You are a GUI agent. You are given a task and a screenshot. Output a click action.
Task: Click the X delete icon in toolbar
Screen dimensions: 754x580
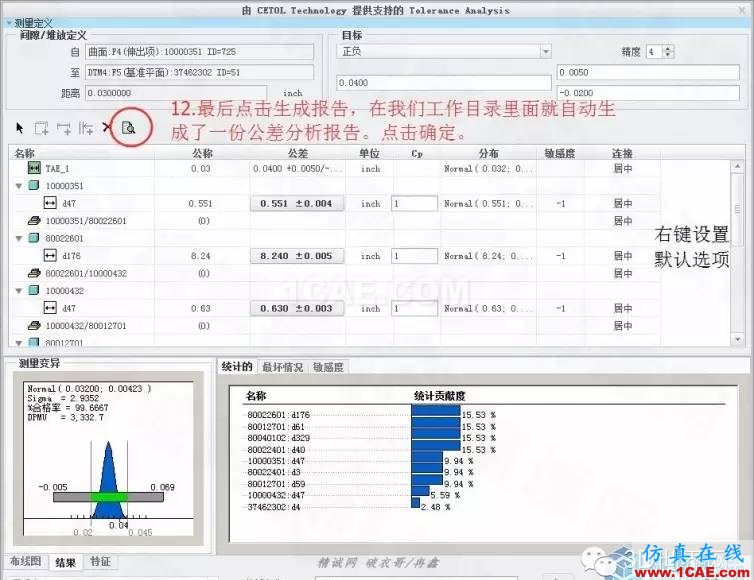(106, 127)
